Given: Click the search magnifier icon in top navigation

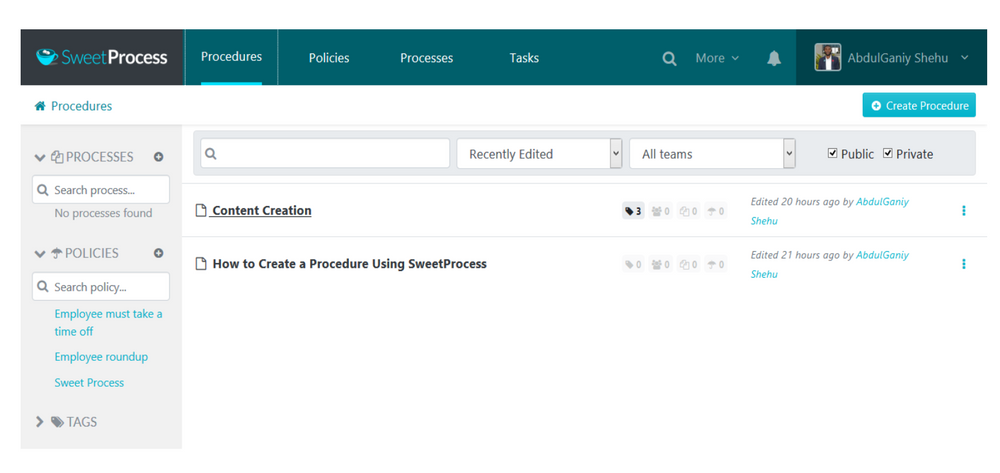Looking at the screenshot, I should [x=669, y=58].
